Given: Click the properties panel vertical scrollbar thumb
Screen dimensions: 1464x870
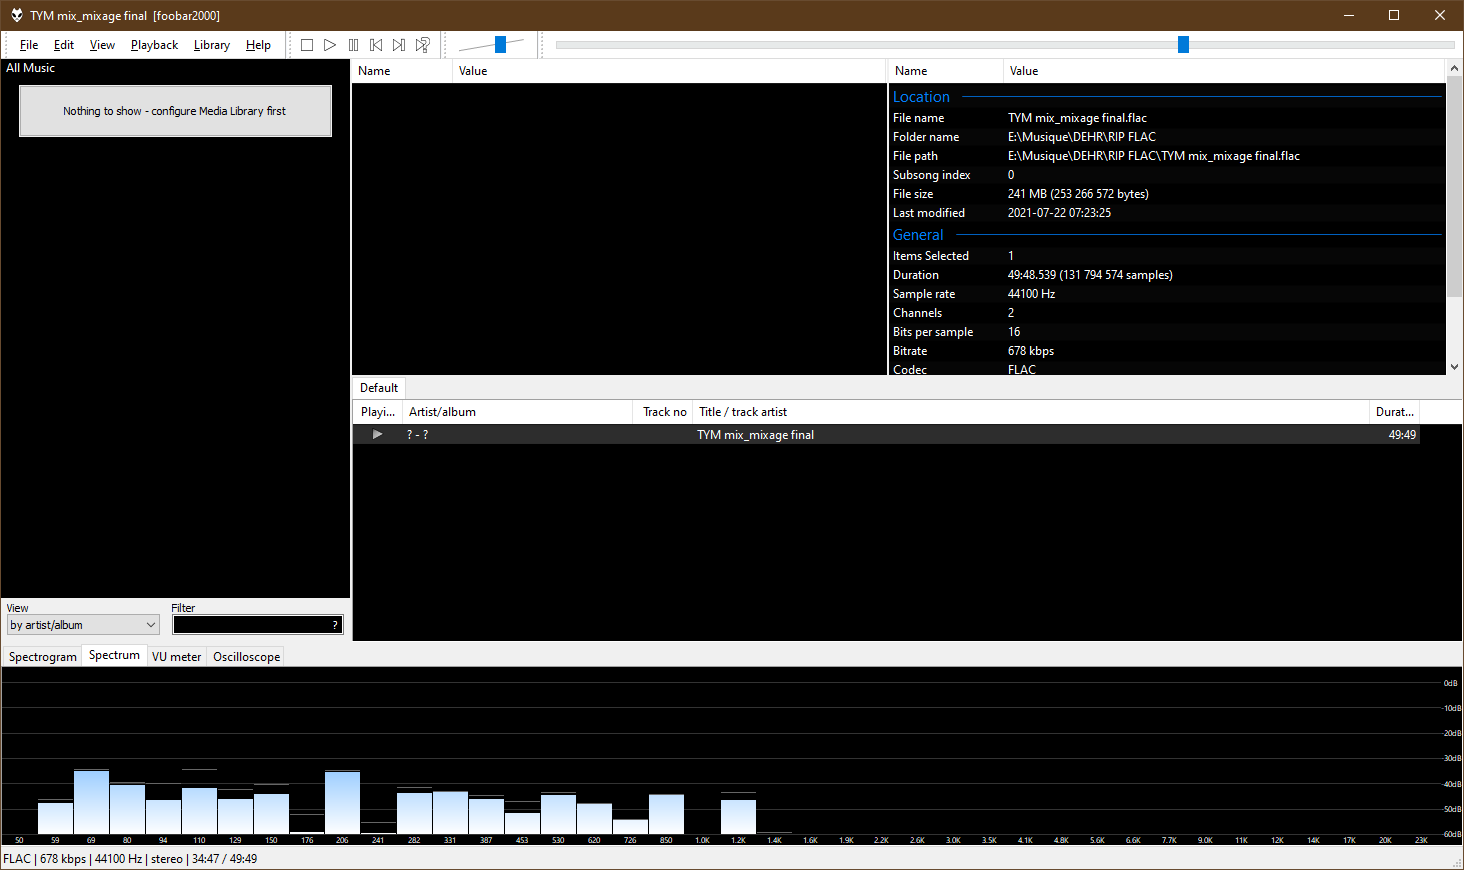Looking at the screenshot, I should [x=1455, y=187].
